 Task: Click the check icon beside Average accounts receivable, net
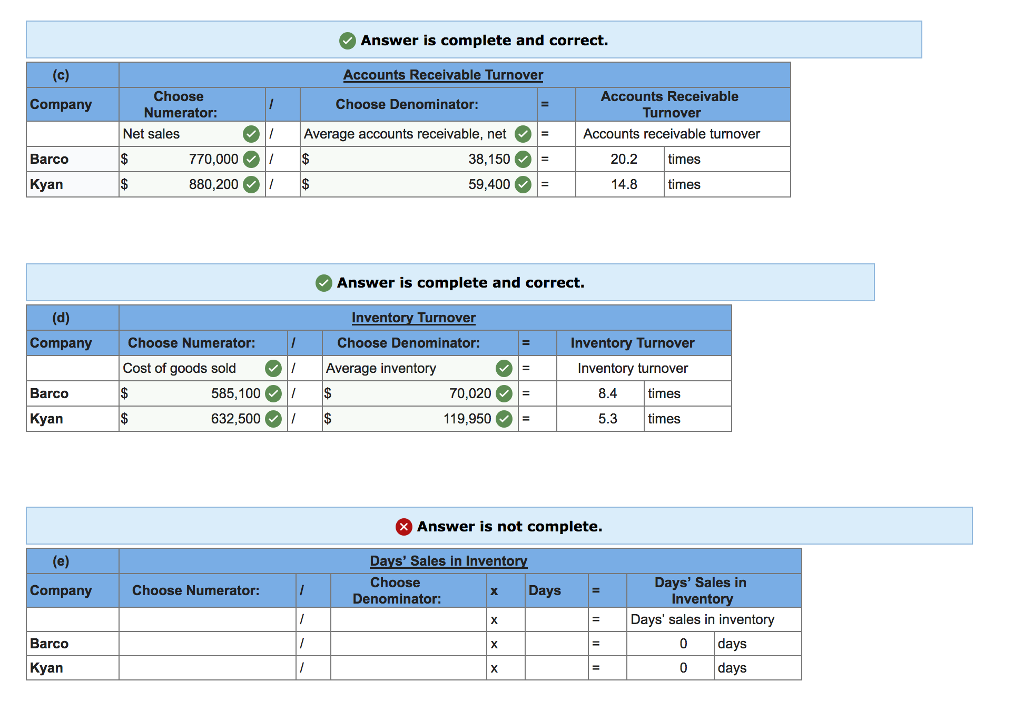523,134
